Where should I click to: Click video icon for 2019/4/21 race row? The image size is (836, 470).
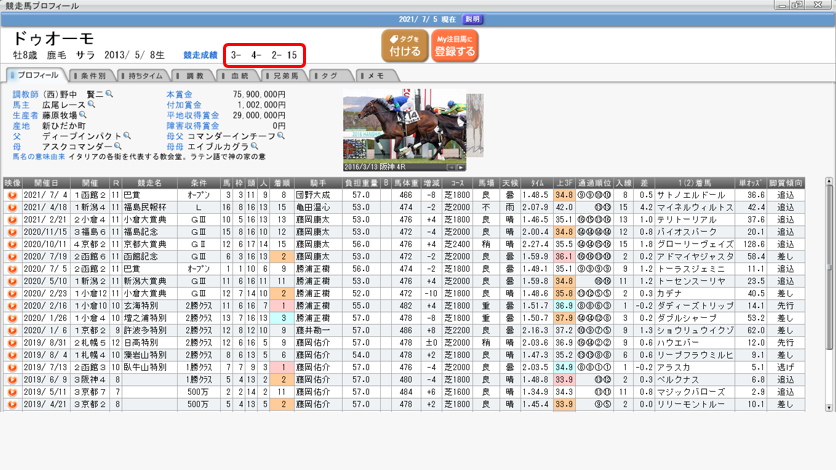point(12,403)
